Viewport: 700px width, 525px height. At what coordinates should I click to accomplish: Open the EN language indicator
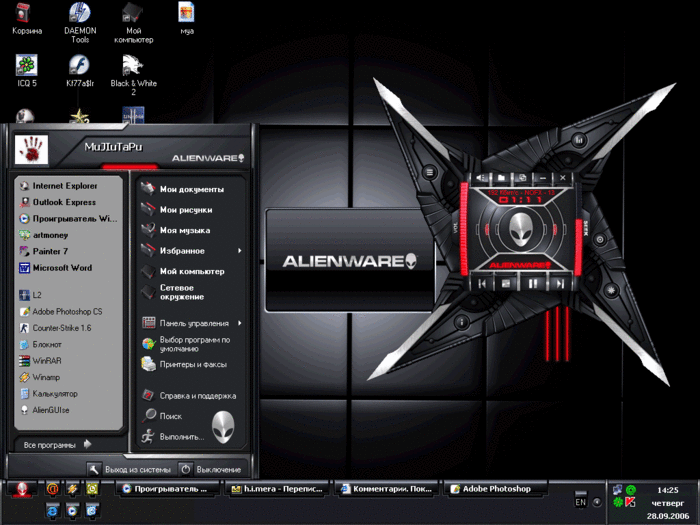(580, 502)
